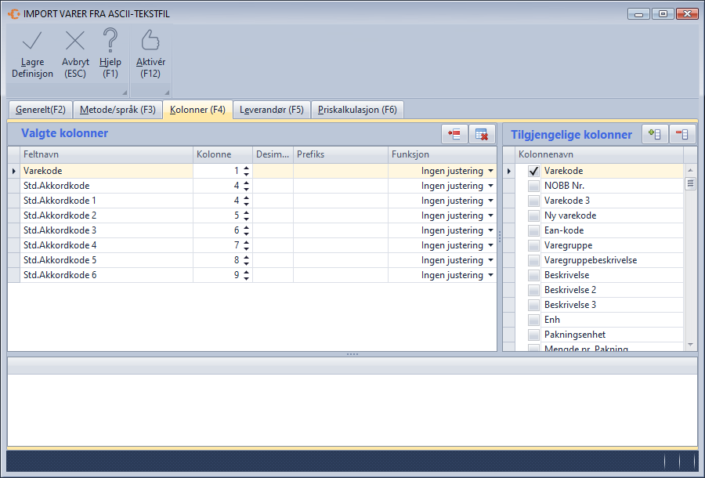Uncheck the Varekode checkbox

pyautogui.click(x=534, y=171)
